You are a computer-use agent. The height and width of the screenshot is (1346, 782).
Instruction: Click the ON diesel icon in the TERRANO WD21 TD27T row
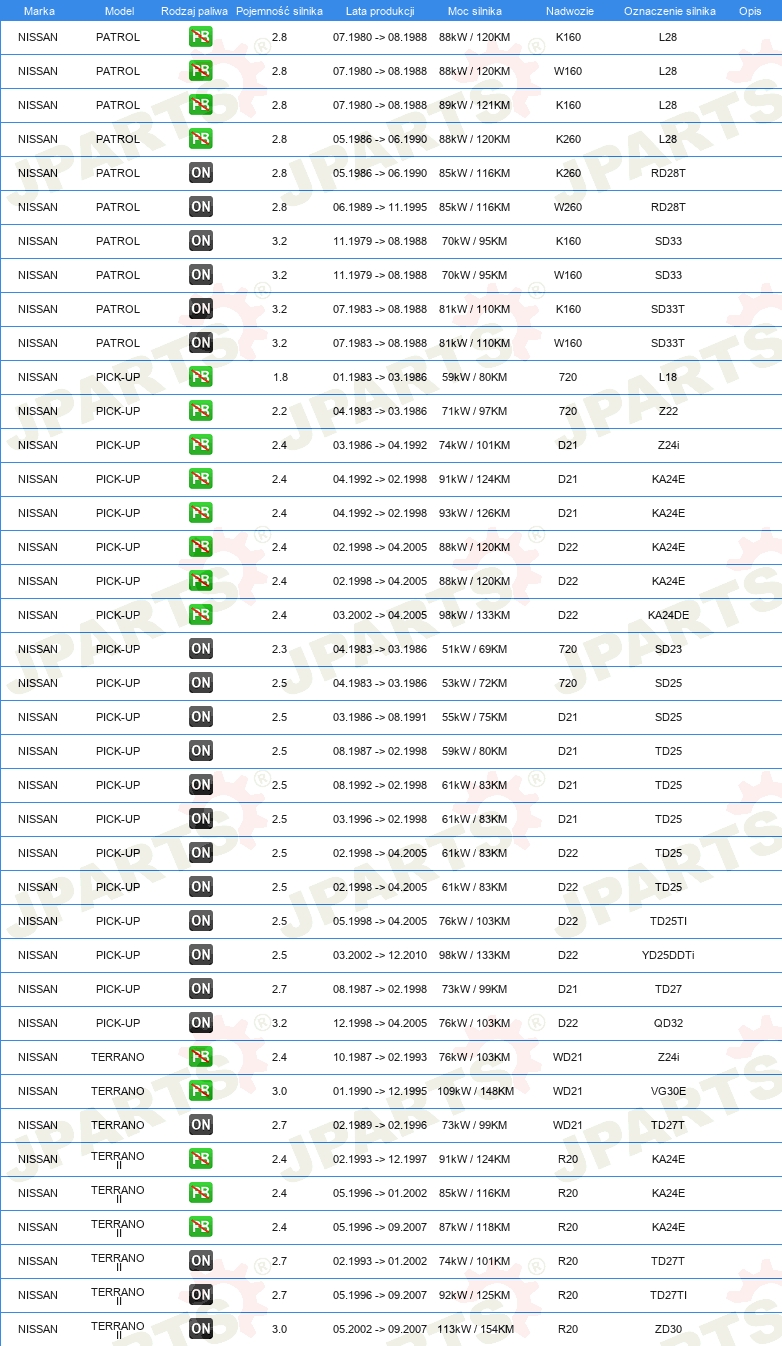pyautogui.click(x=201, y=1125)
